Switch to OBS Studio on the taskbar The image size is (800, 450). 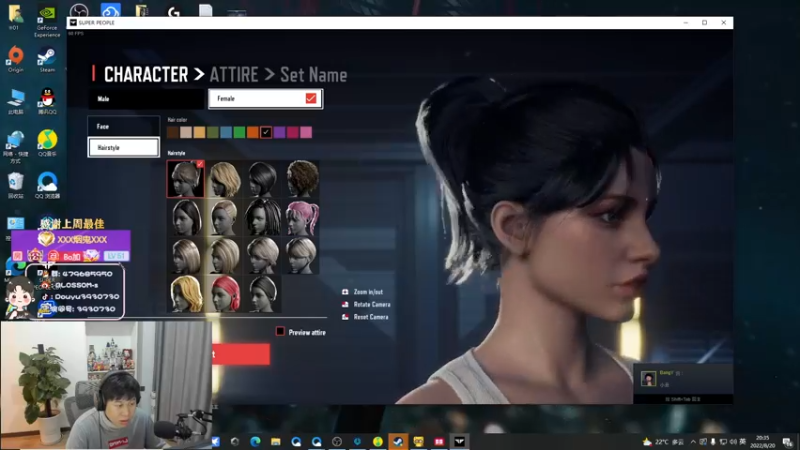point(337,441)
